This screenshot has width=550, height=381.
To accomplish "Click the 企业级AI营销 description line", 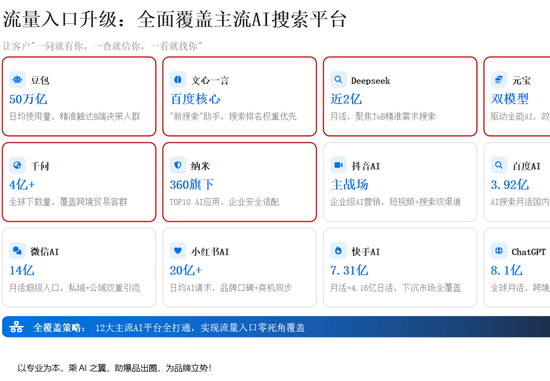I will [x=395, y=202].
